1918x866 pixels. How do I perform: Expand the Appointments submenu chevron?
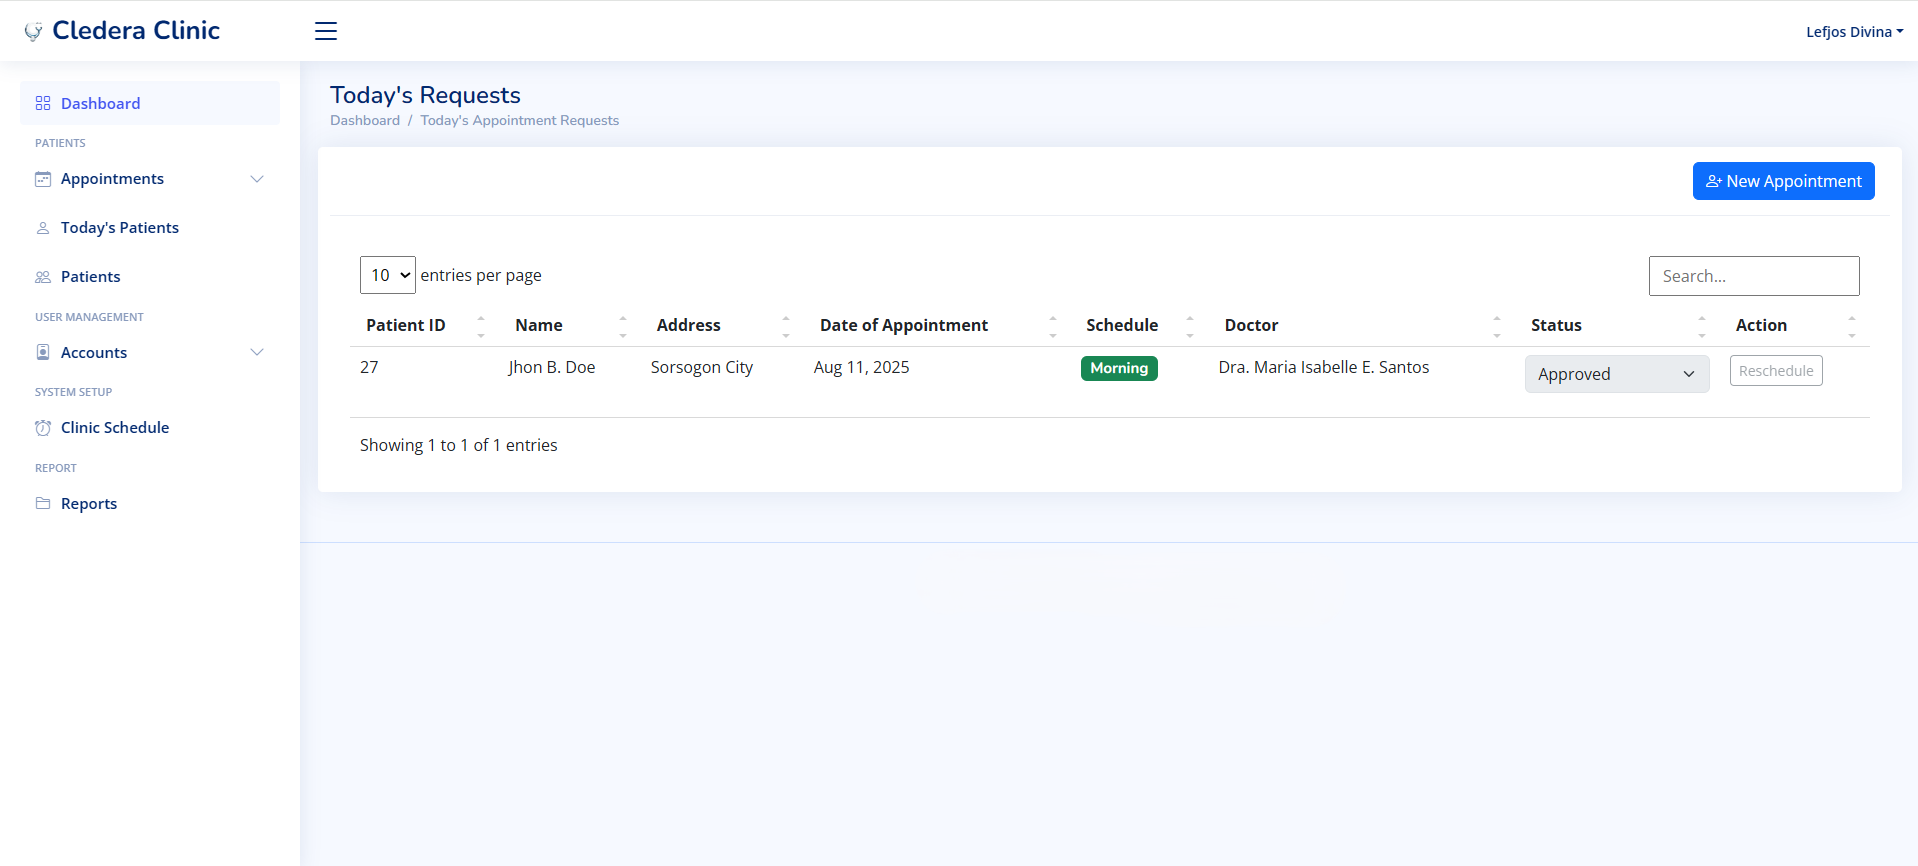pyautogui.click(x=257, y=179)
